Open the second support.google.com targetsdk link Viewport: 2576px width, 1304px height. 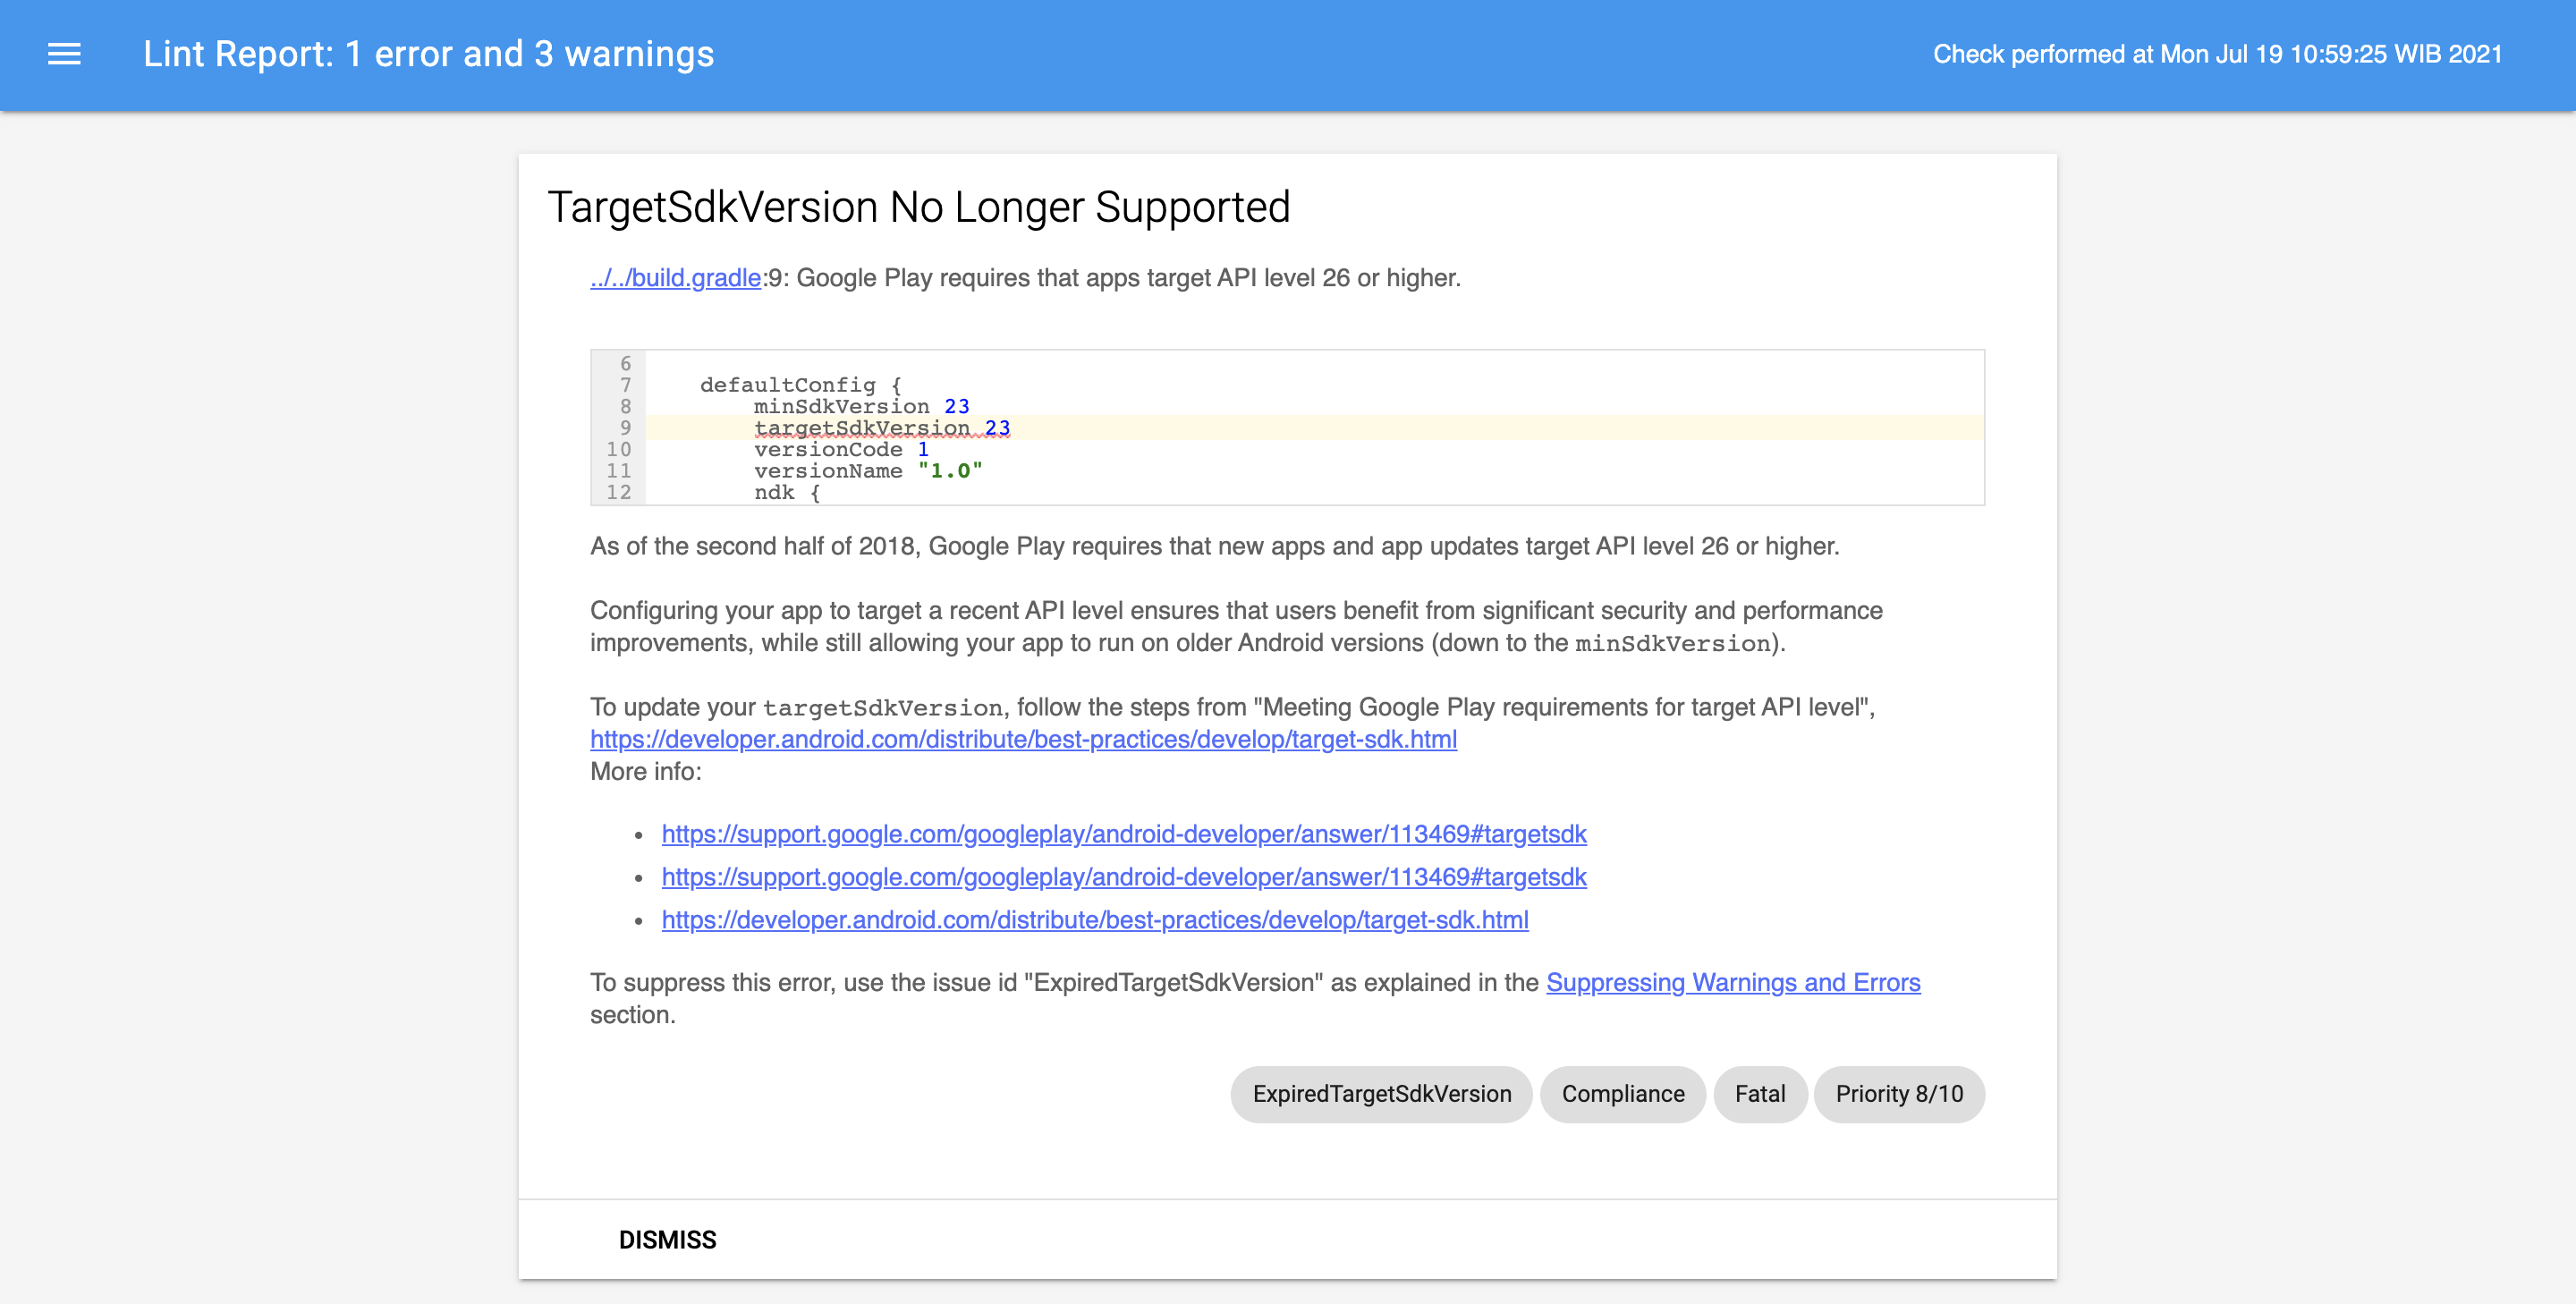pyautogui.click(x=1123, y=877)
